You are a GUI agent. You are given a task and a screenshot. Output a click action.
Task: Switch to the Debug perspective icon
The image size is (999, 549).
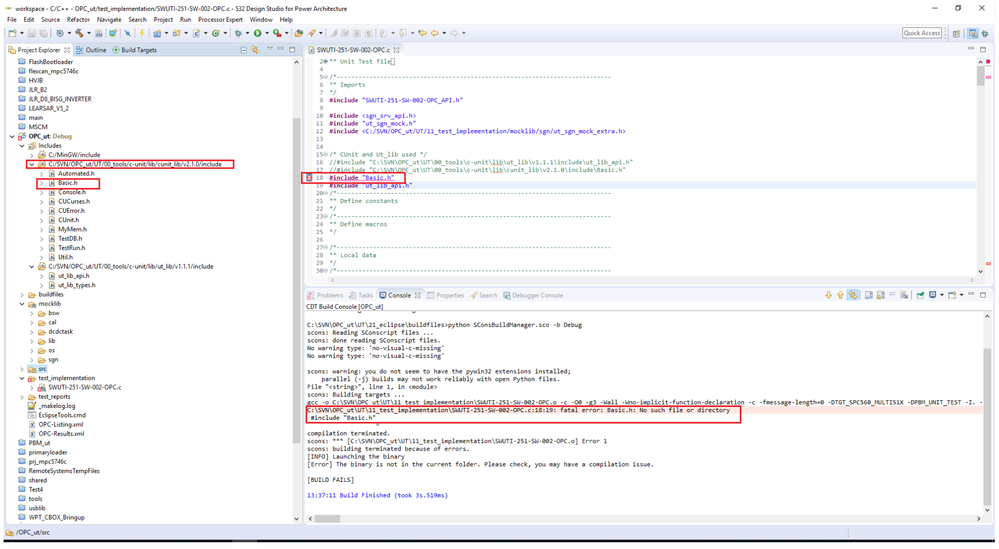click(x=985, y=34)
